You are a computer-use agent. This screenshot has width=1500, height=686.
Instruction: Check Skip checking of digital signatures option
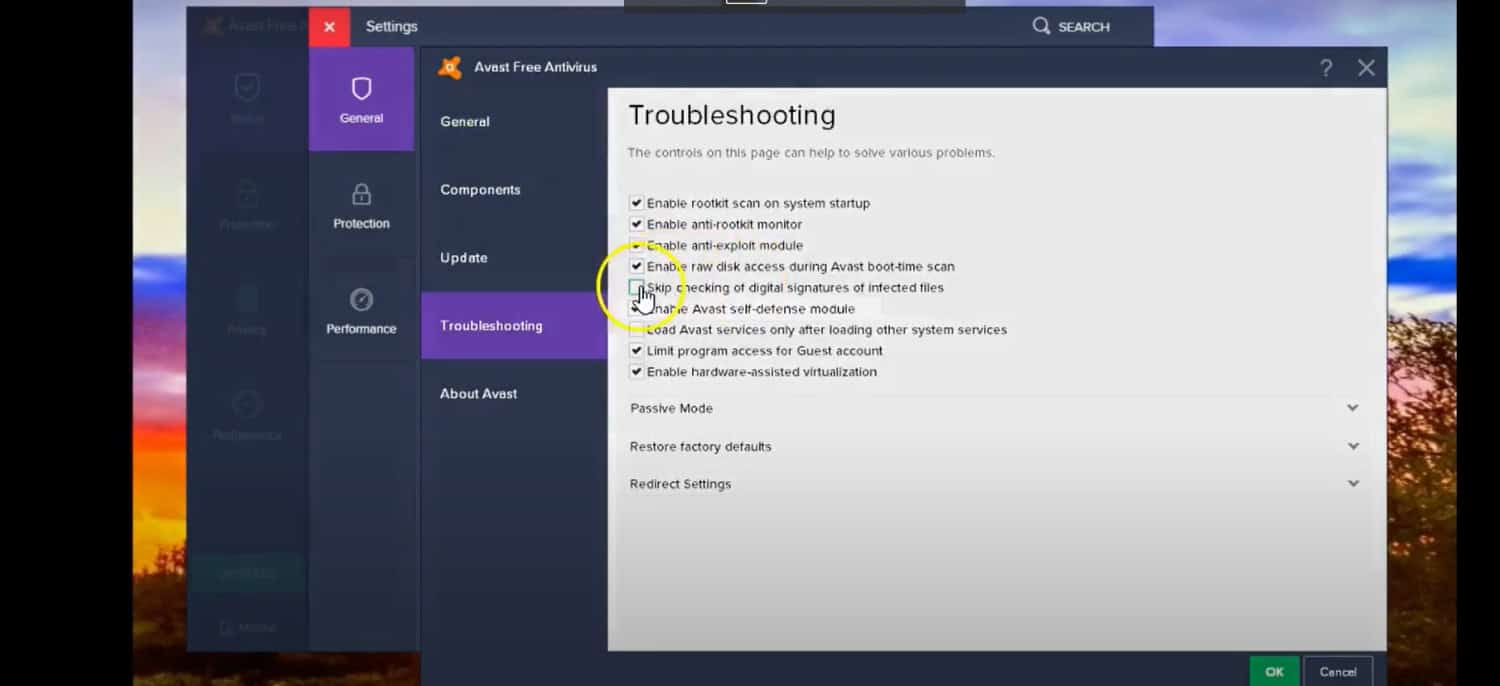[636, 287]
